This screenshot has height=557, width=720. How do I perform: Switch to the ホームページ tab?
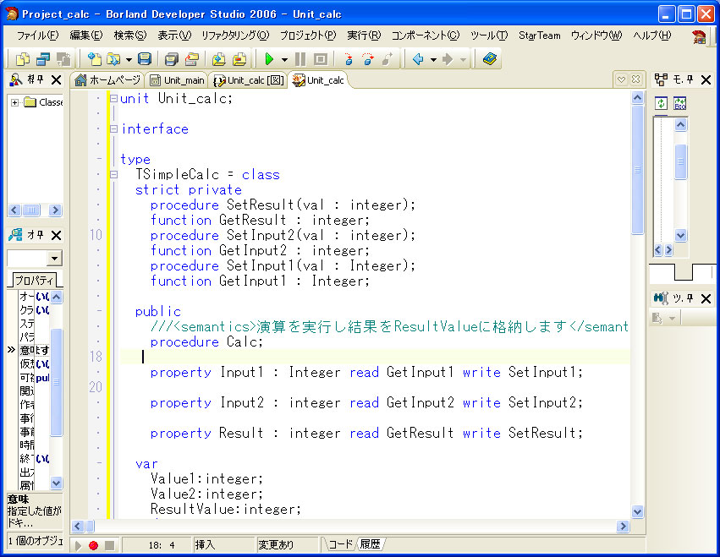click(108, 80)
